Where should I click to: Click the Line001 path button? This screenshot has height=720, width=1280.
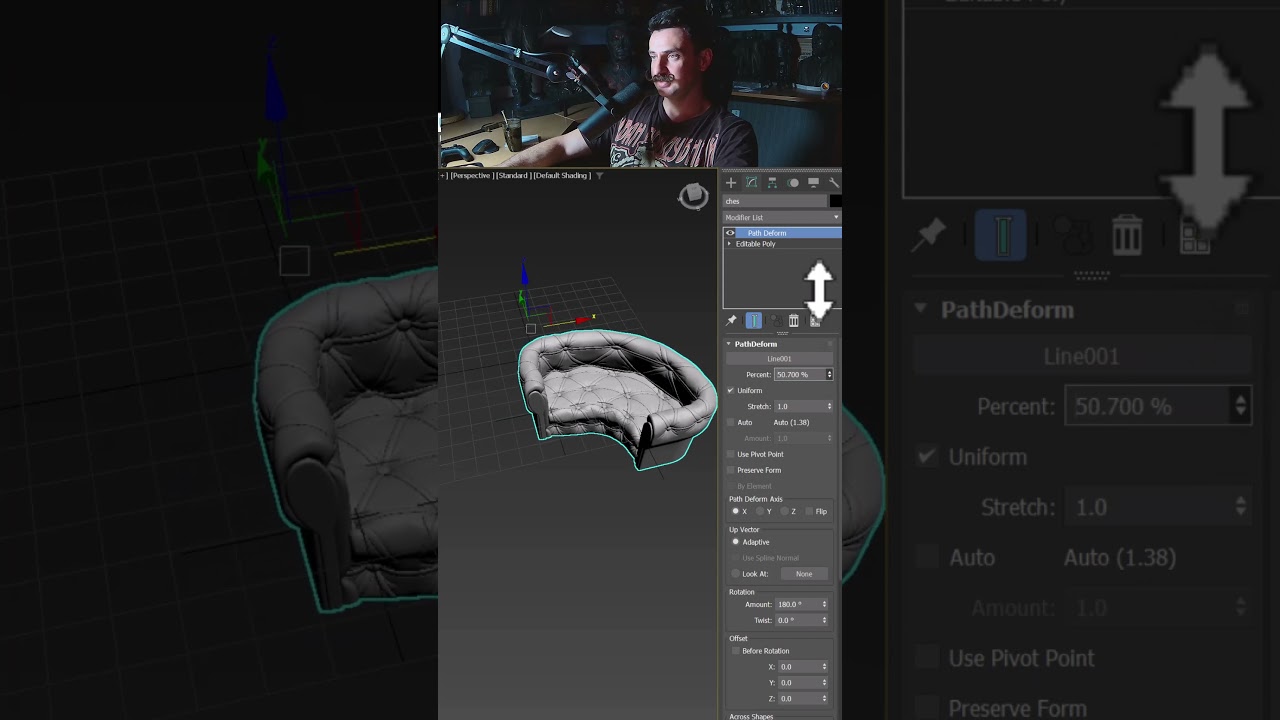point(779,358)
